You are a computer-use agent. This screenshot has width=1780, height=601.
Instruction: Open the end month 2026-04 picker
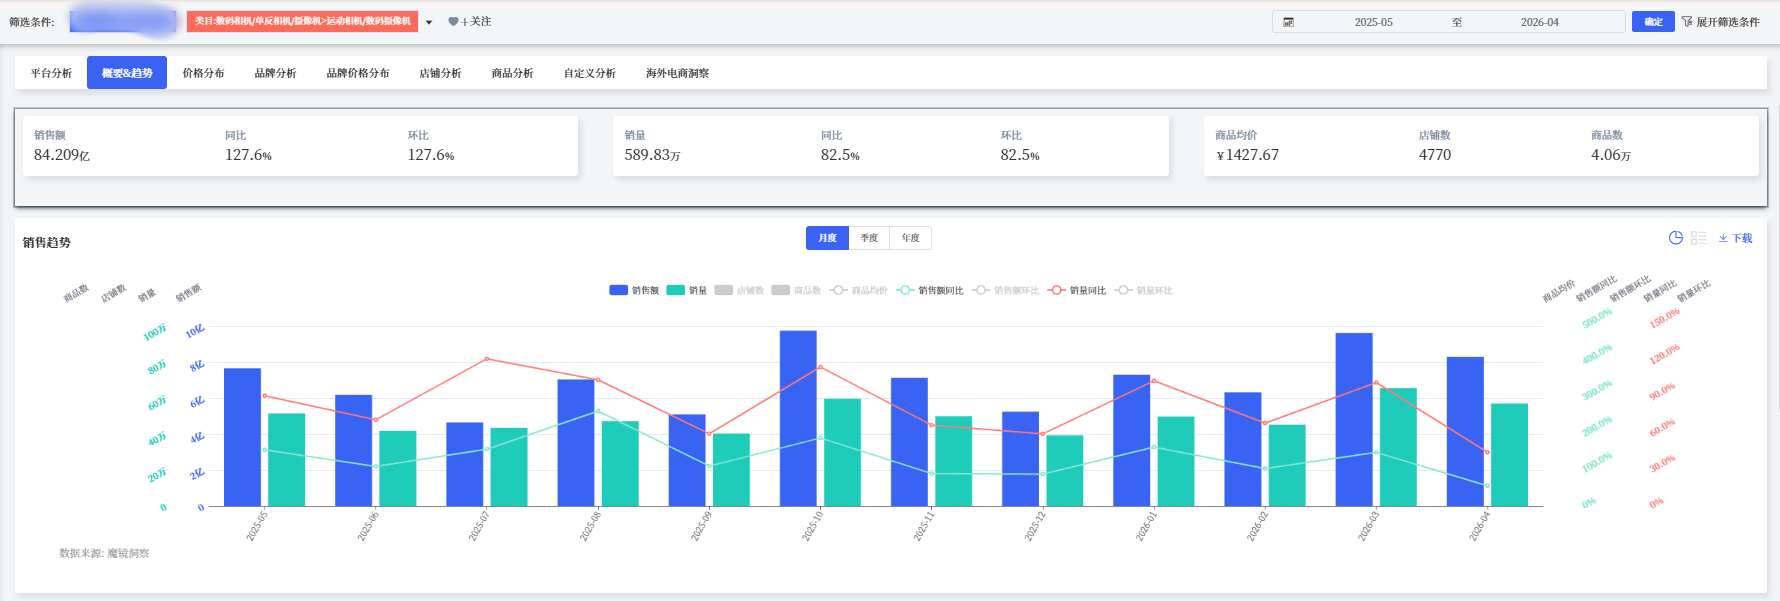click(1540, 22)
